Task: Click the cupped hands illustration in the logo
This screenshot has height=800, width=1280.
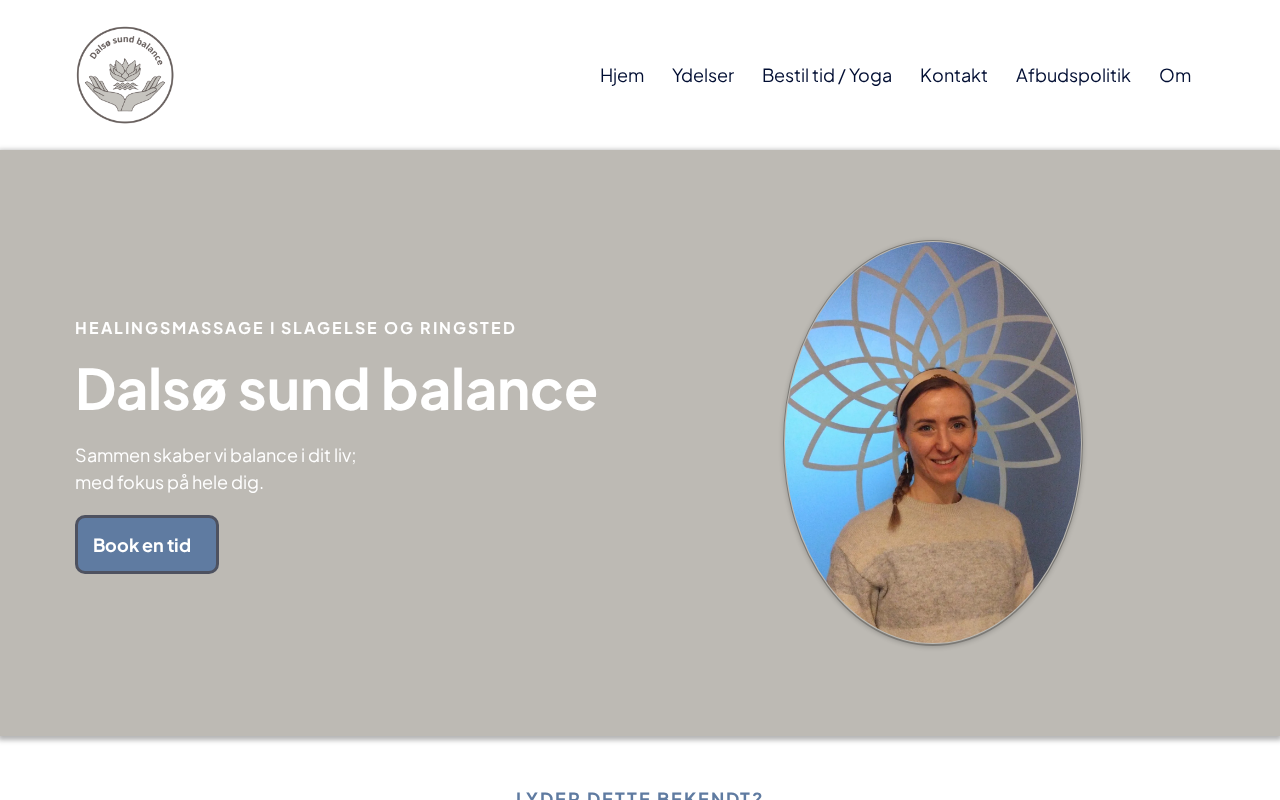Action: click(x=125, y=96)
